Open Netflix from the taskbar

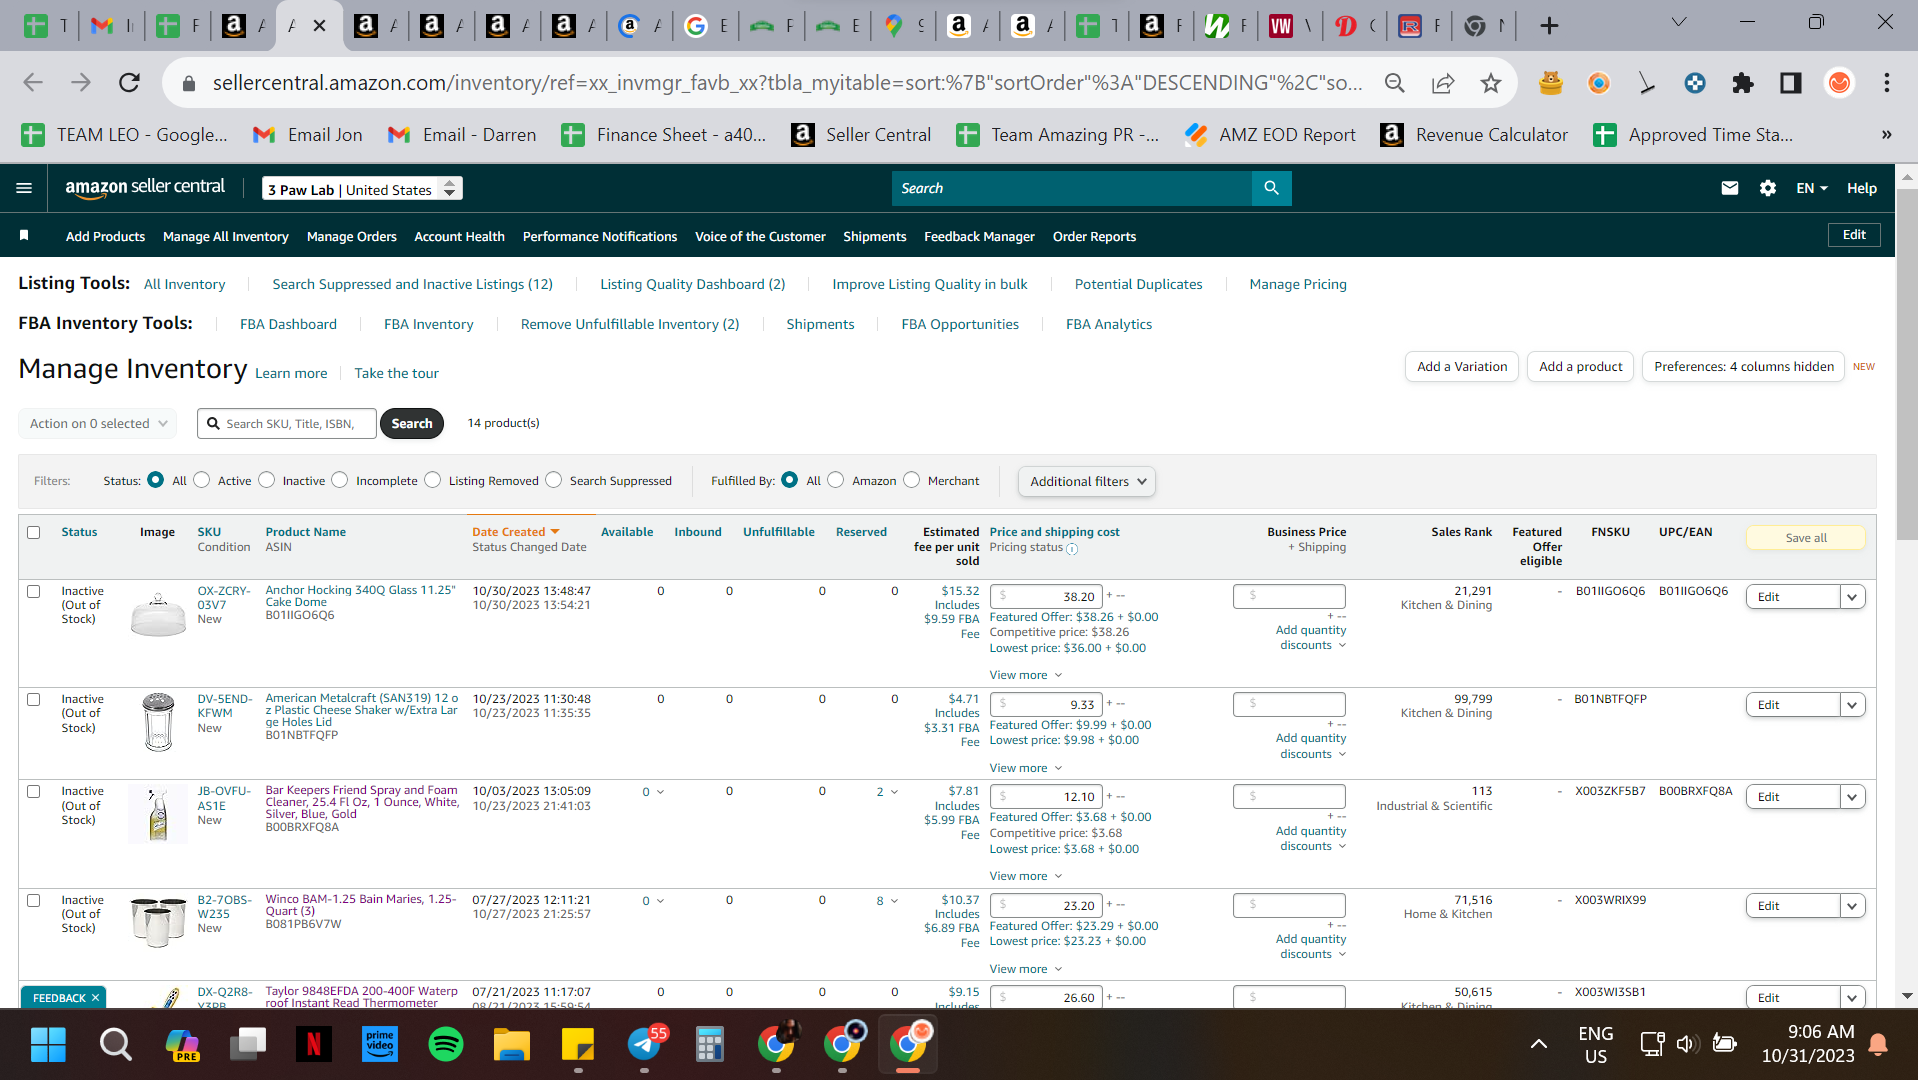[313, 1045]
